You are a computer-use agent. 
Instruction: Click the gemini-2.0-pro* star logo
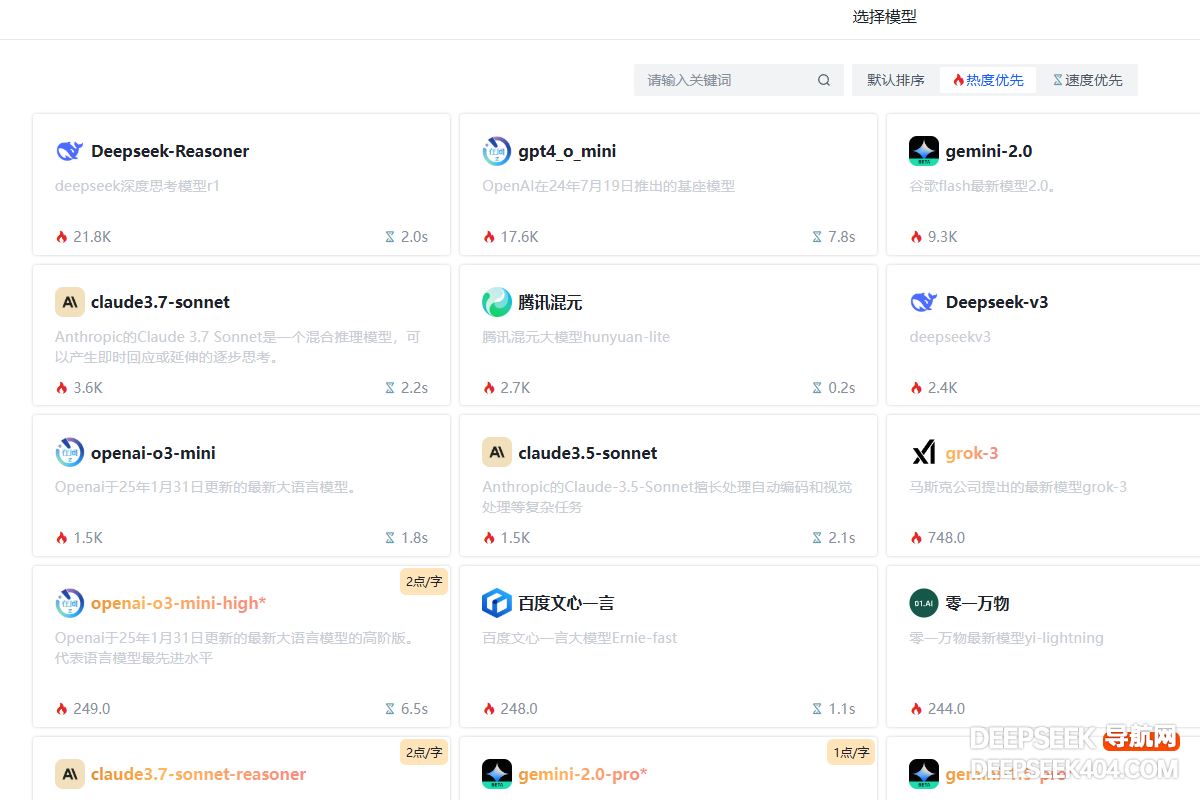point(497,774)
